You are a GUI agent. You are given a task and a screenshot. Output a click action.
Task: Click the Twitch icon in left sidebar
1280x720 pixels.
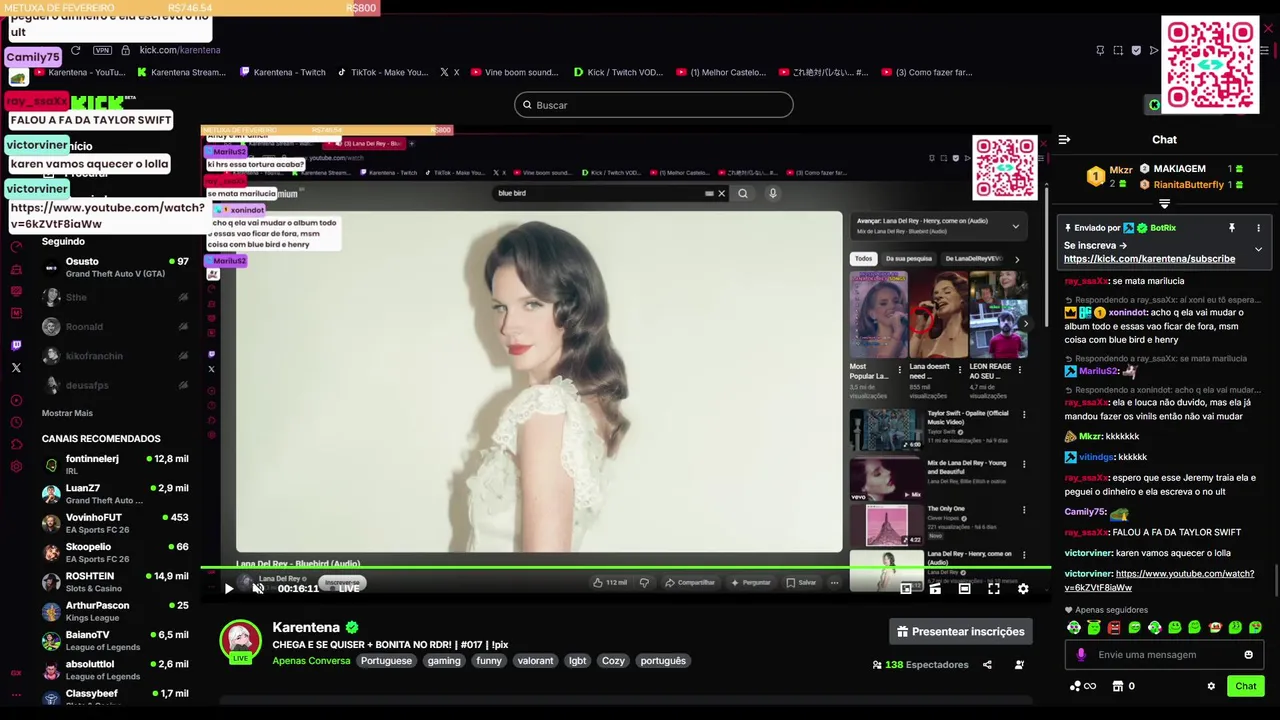coord(16,345)
